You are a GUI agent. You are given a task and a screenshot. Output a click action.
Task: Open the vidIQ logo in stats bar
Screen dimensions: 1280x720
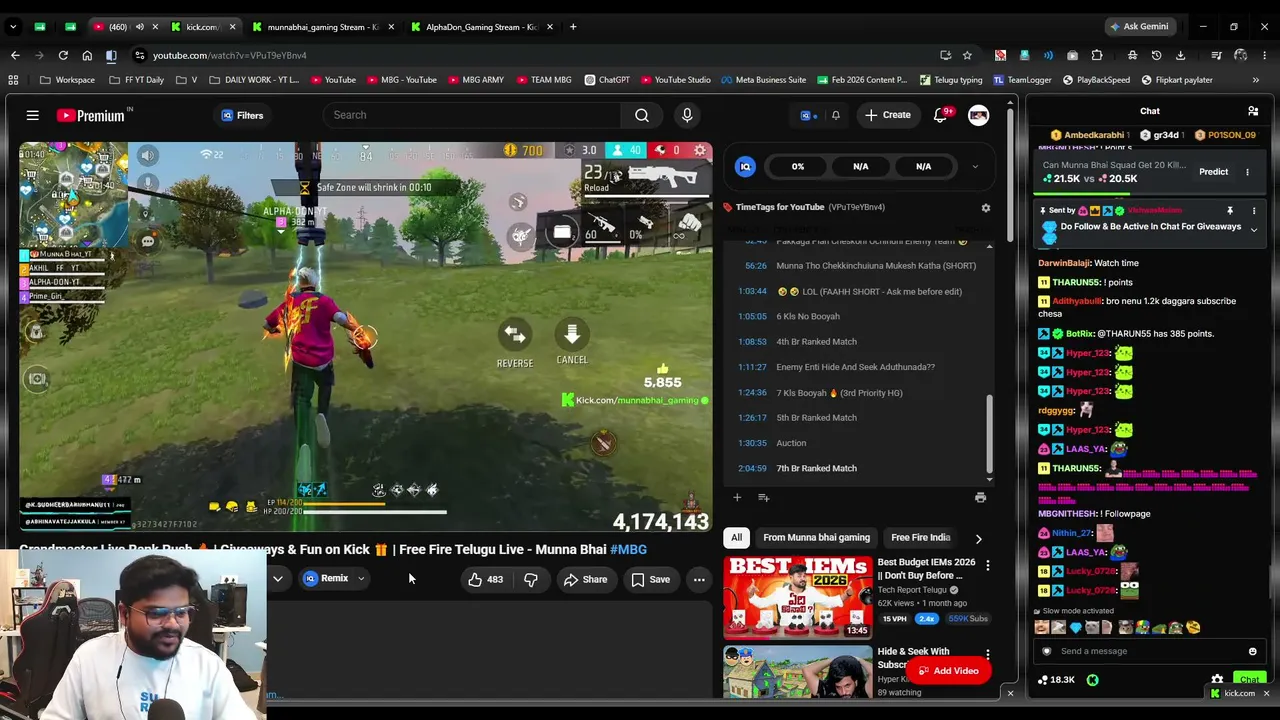click(x=744, y=167)
